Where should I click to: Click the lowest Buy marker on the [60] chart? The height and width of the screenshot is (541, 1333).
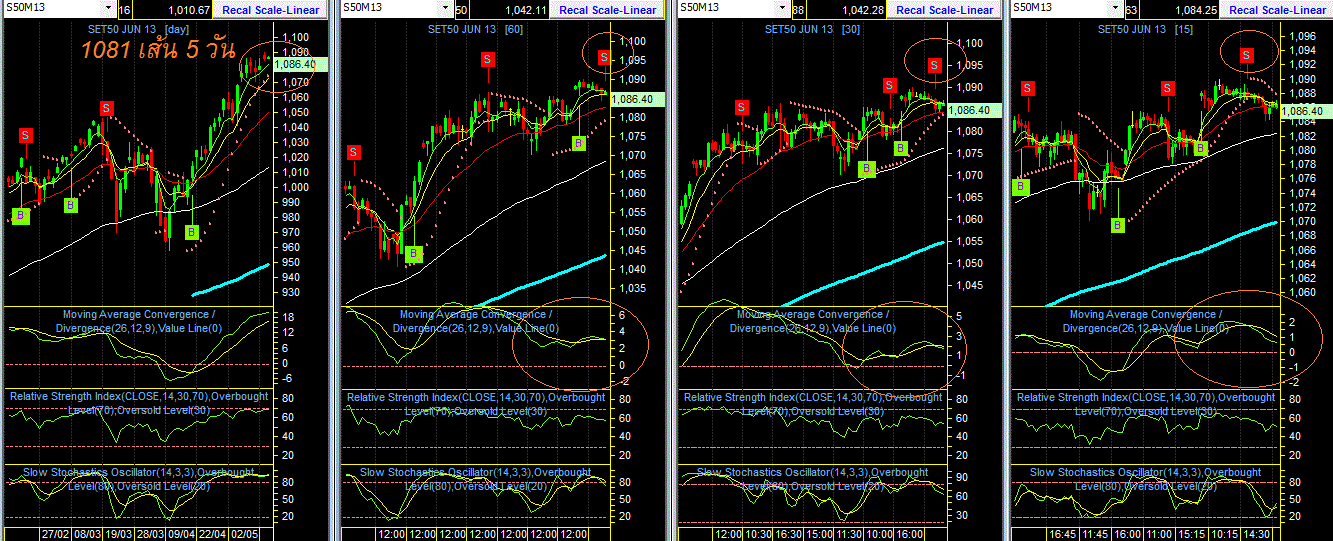click(414, 254)
